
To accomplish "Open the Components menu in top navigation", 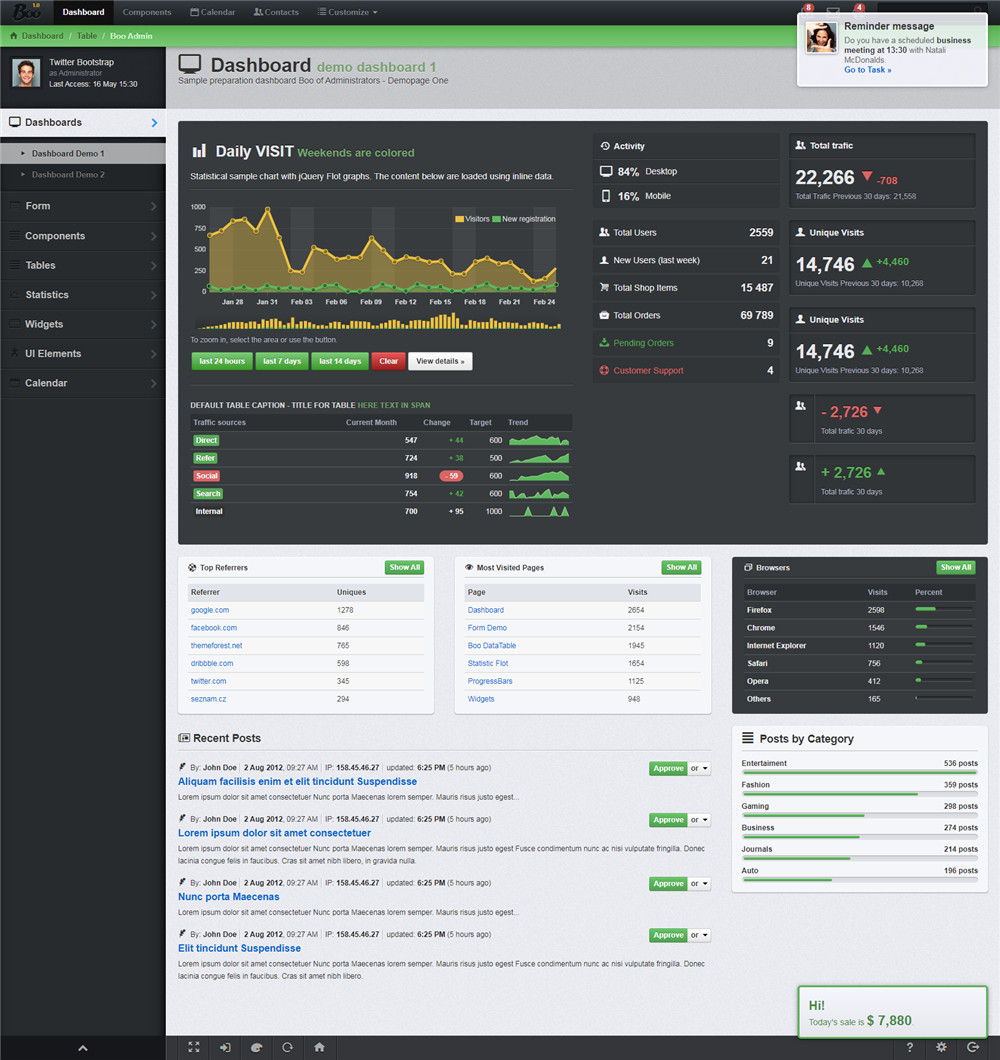I will [147, 12].
